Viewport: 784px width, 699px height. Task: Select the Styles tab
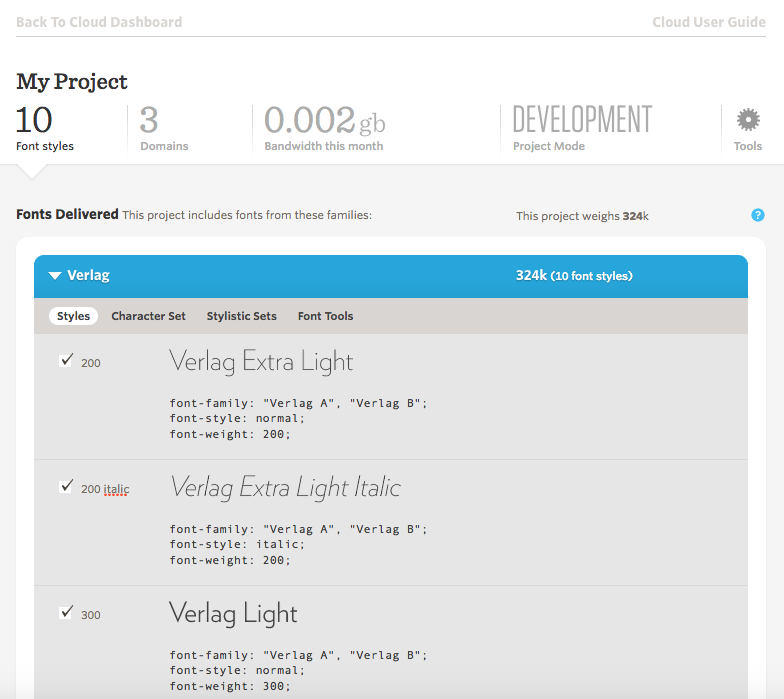point(74,316)
